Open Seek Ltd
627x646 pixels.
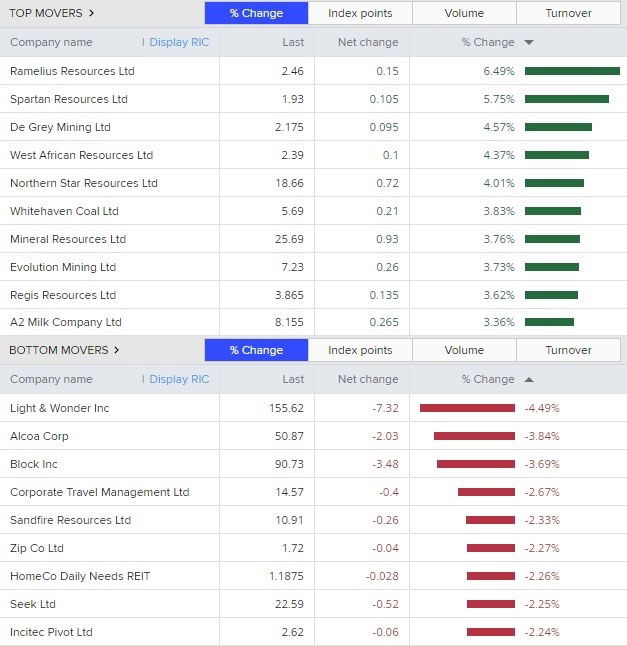(x=33, y=604)
